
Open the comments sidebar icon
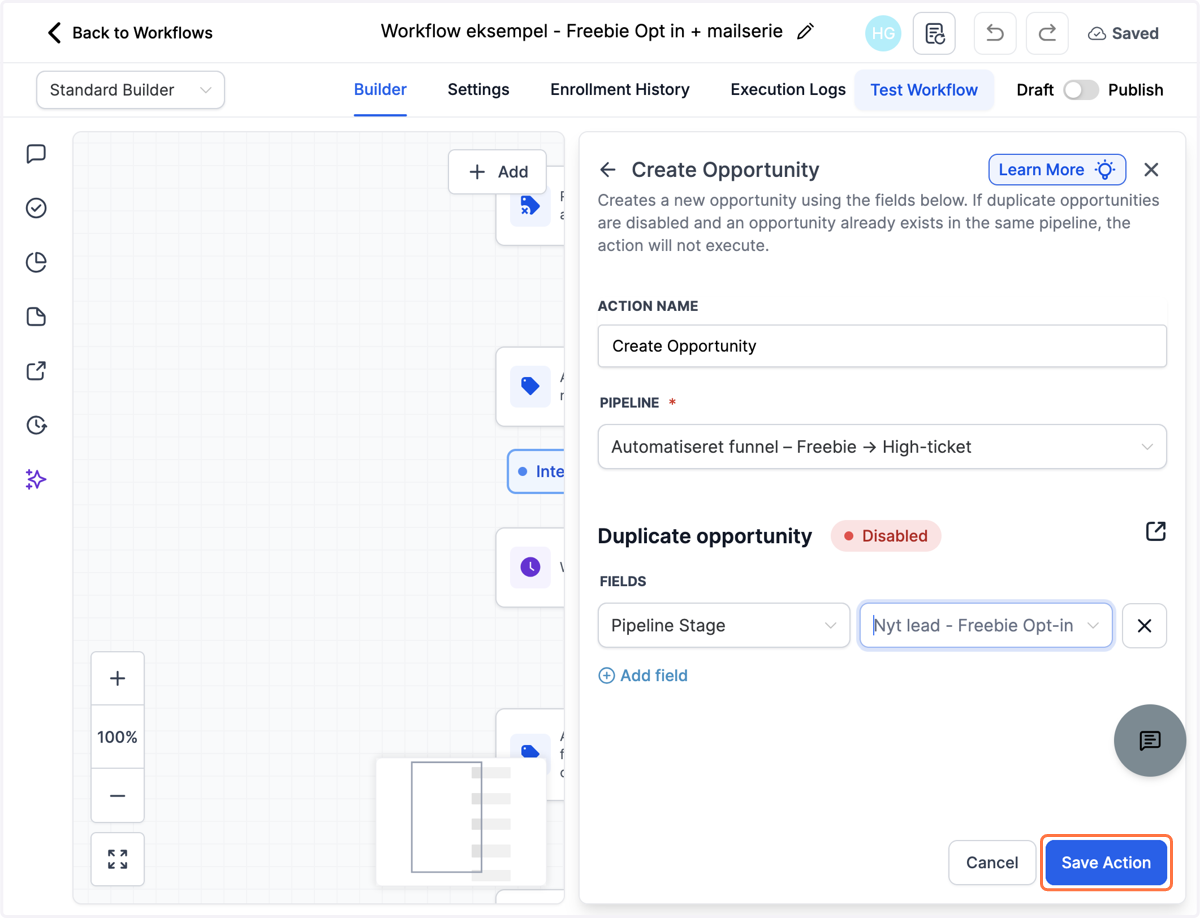tap(36, 154)
